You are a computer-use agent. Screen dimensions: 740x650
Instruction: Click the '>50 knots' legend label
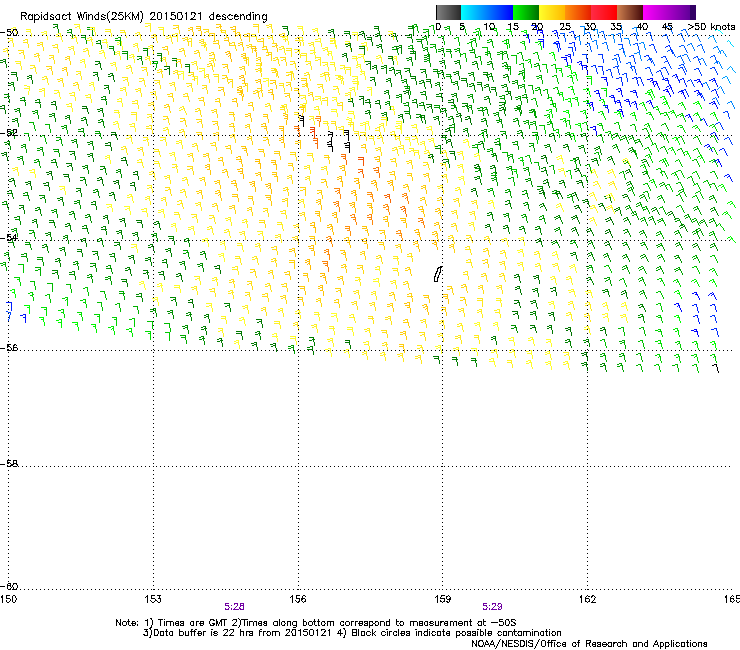711,27
